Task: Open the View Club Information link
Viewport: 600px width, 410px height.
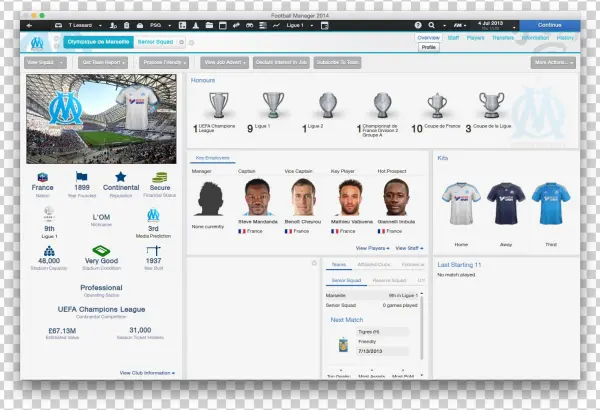Action: click(146, 372)
